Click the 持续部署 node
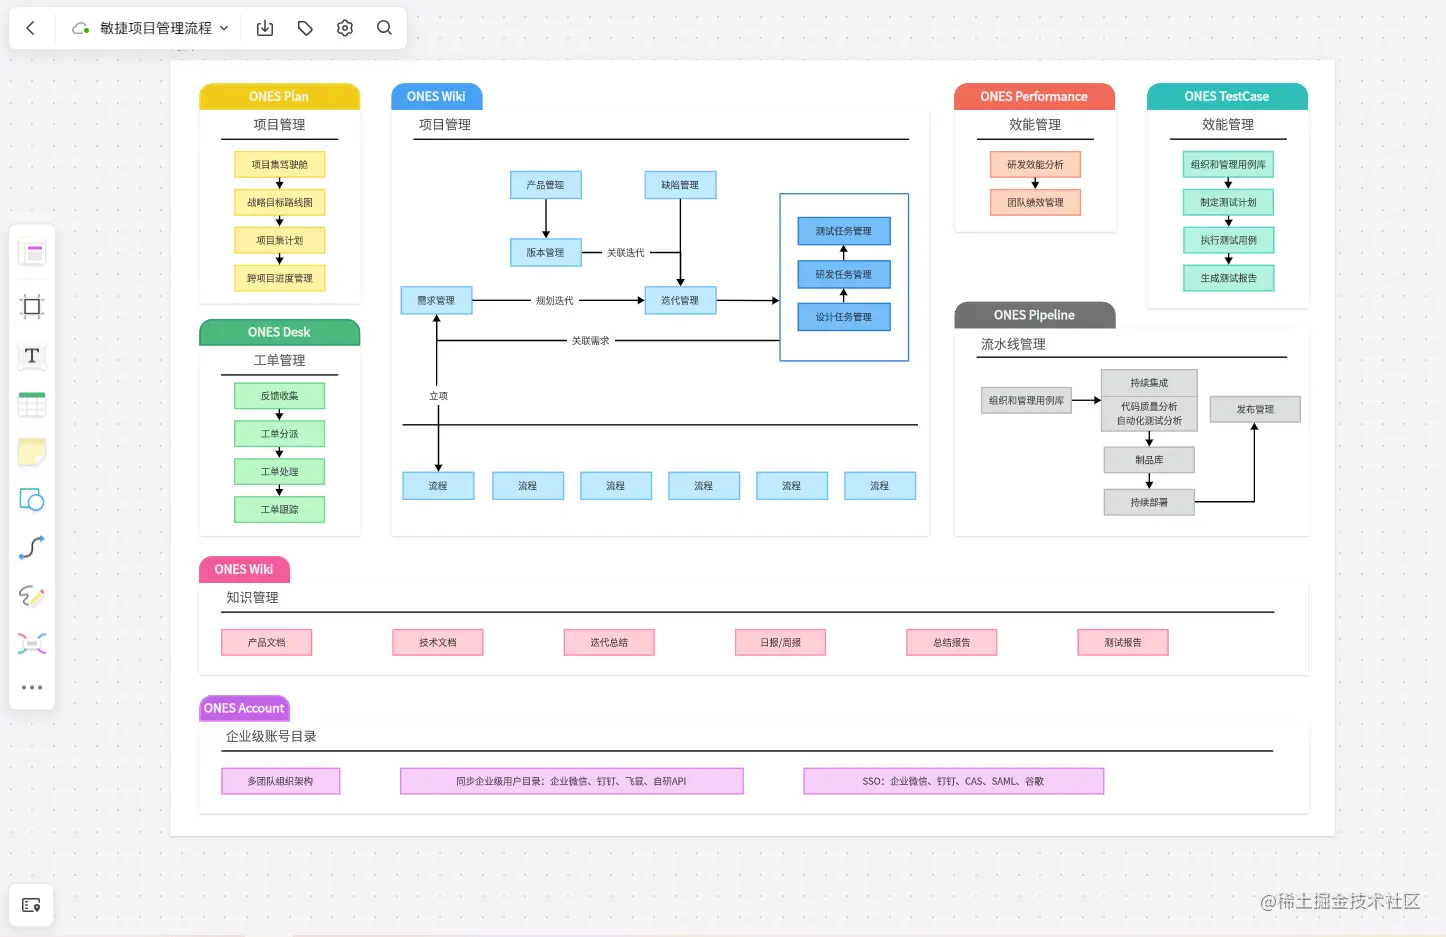The height and width of the screenshot is (937, 1446). pos(1149,502)
